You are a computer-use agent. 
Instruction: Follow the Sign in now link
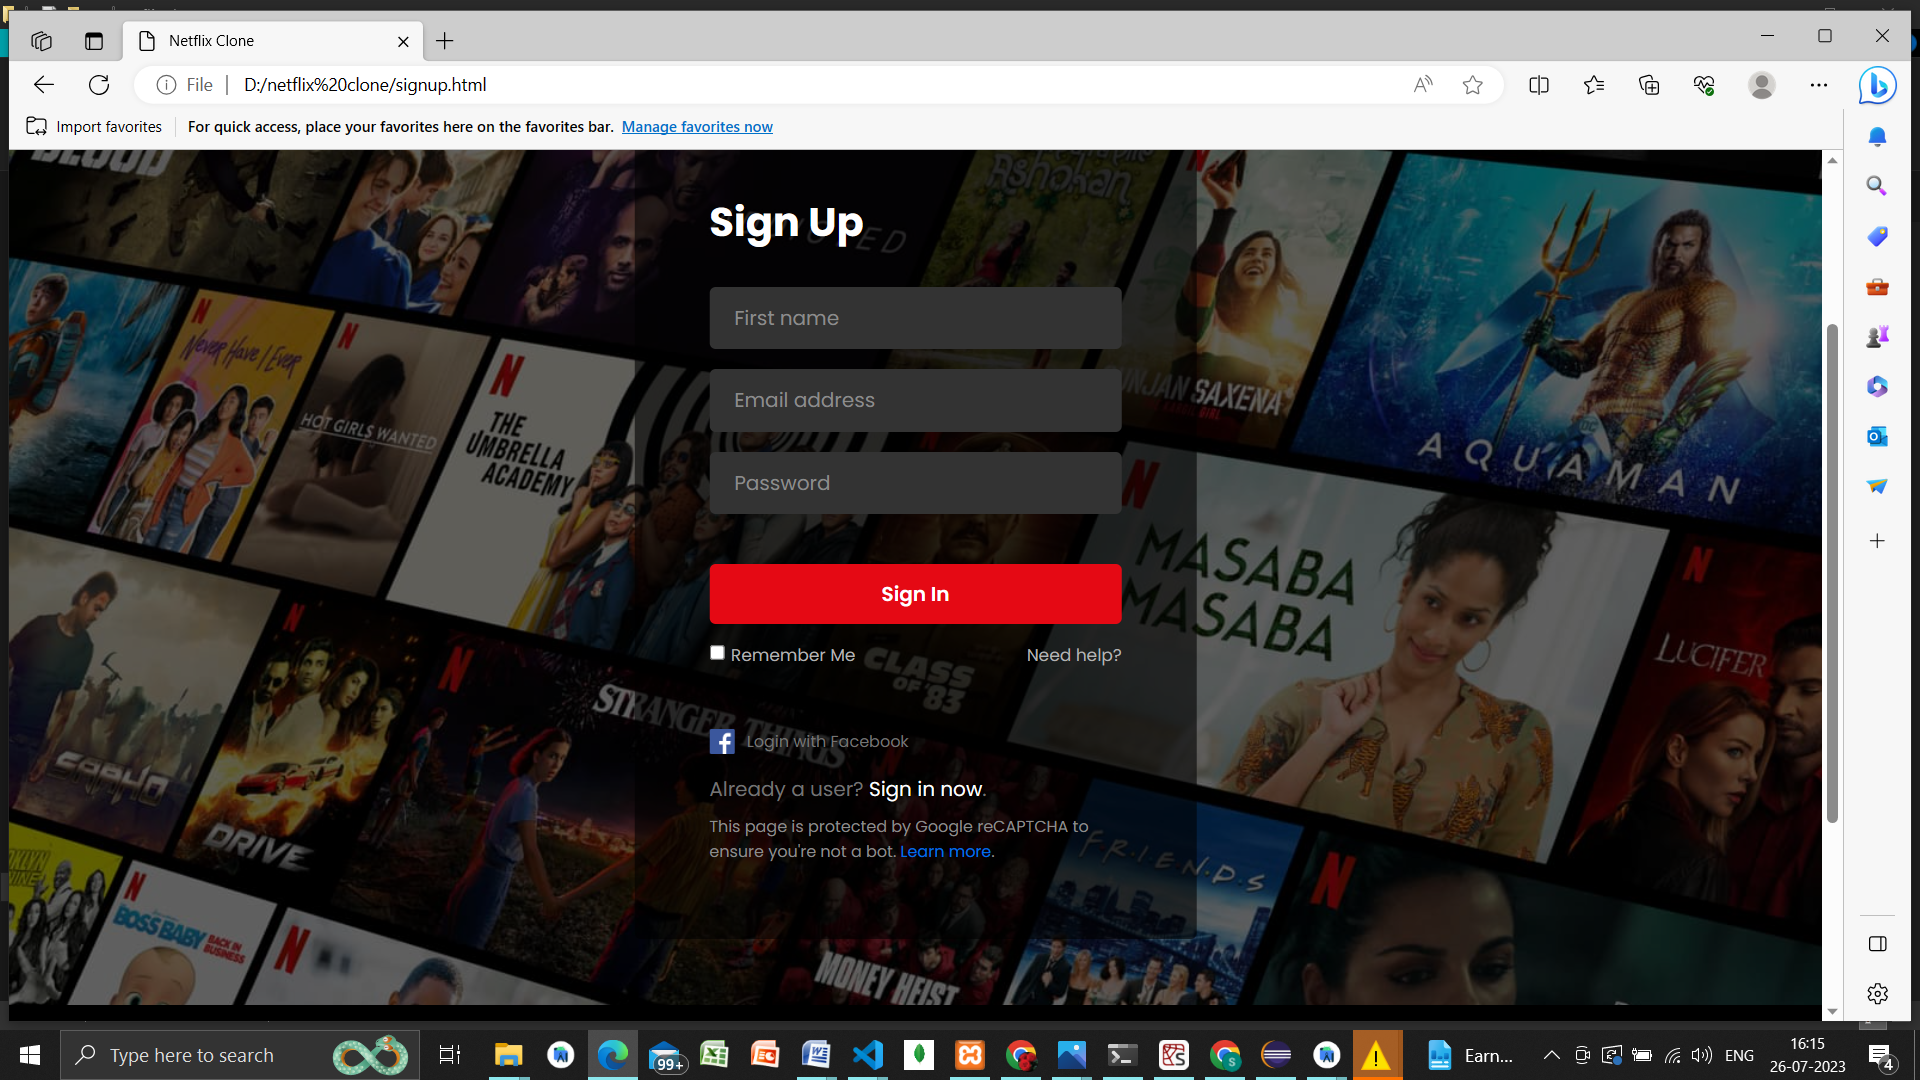(x=925, y=789)
